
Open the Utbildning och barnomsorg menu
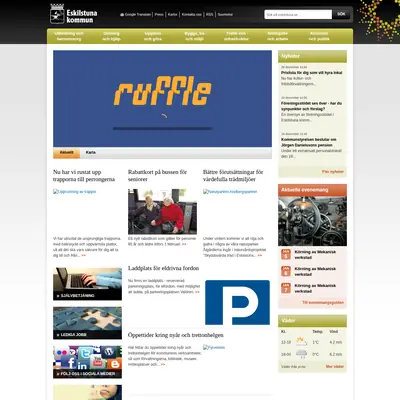pos(69,36)
